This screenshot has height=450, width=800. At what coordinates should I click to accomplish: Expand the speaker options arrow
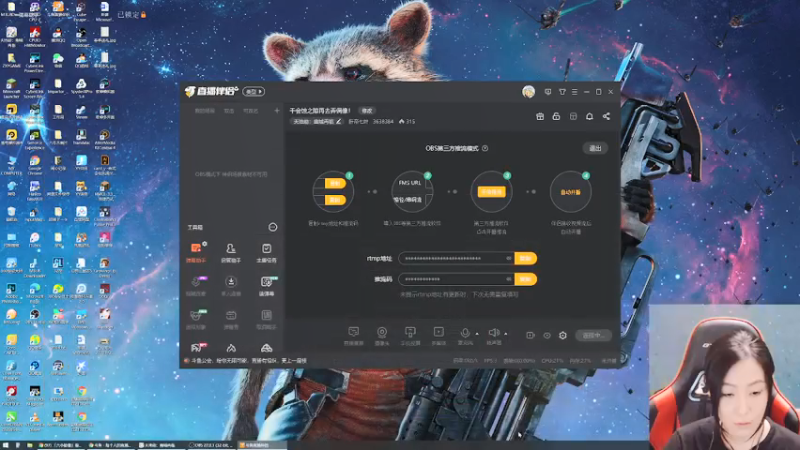506,334
